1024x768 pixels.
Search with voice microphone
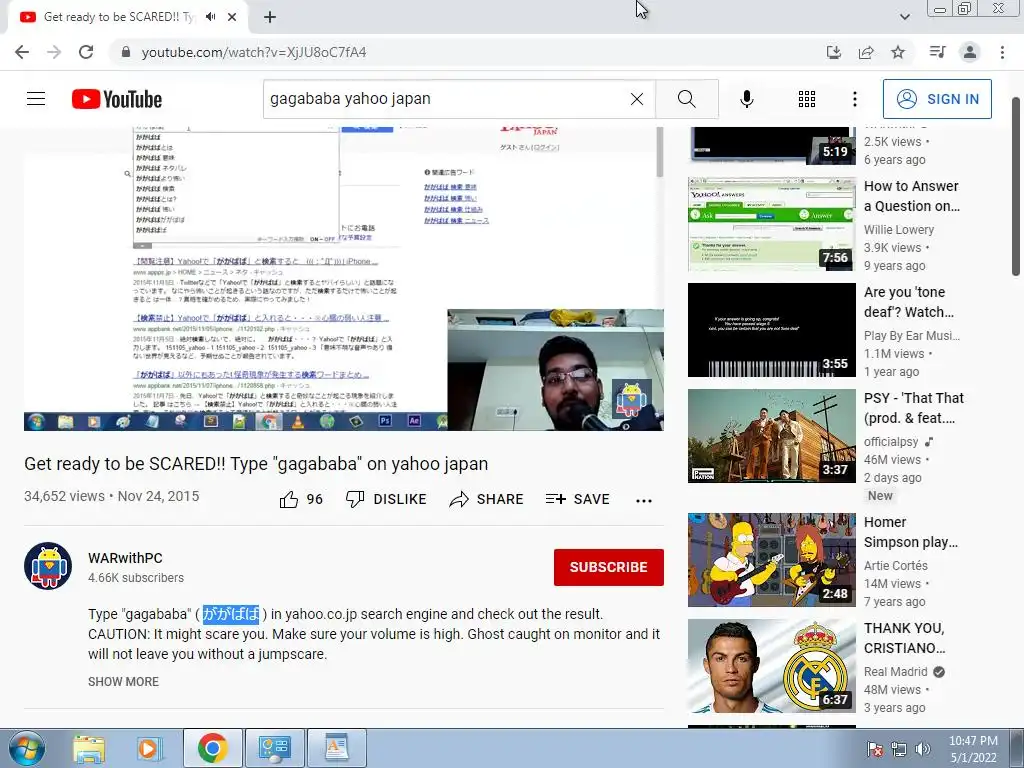[747, 99]
